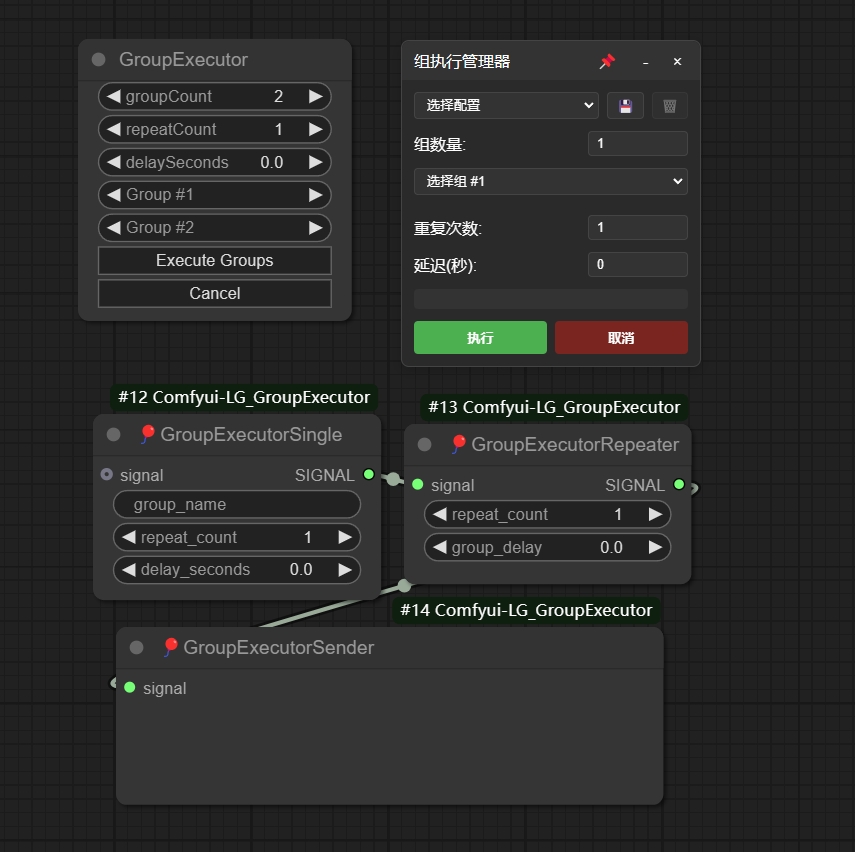Collapse GroupExecutorSender node via gray dot
Viewport: 855px width, 852px height.
coord(136,647)
